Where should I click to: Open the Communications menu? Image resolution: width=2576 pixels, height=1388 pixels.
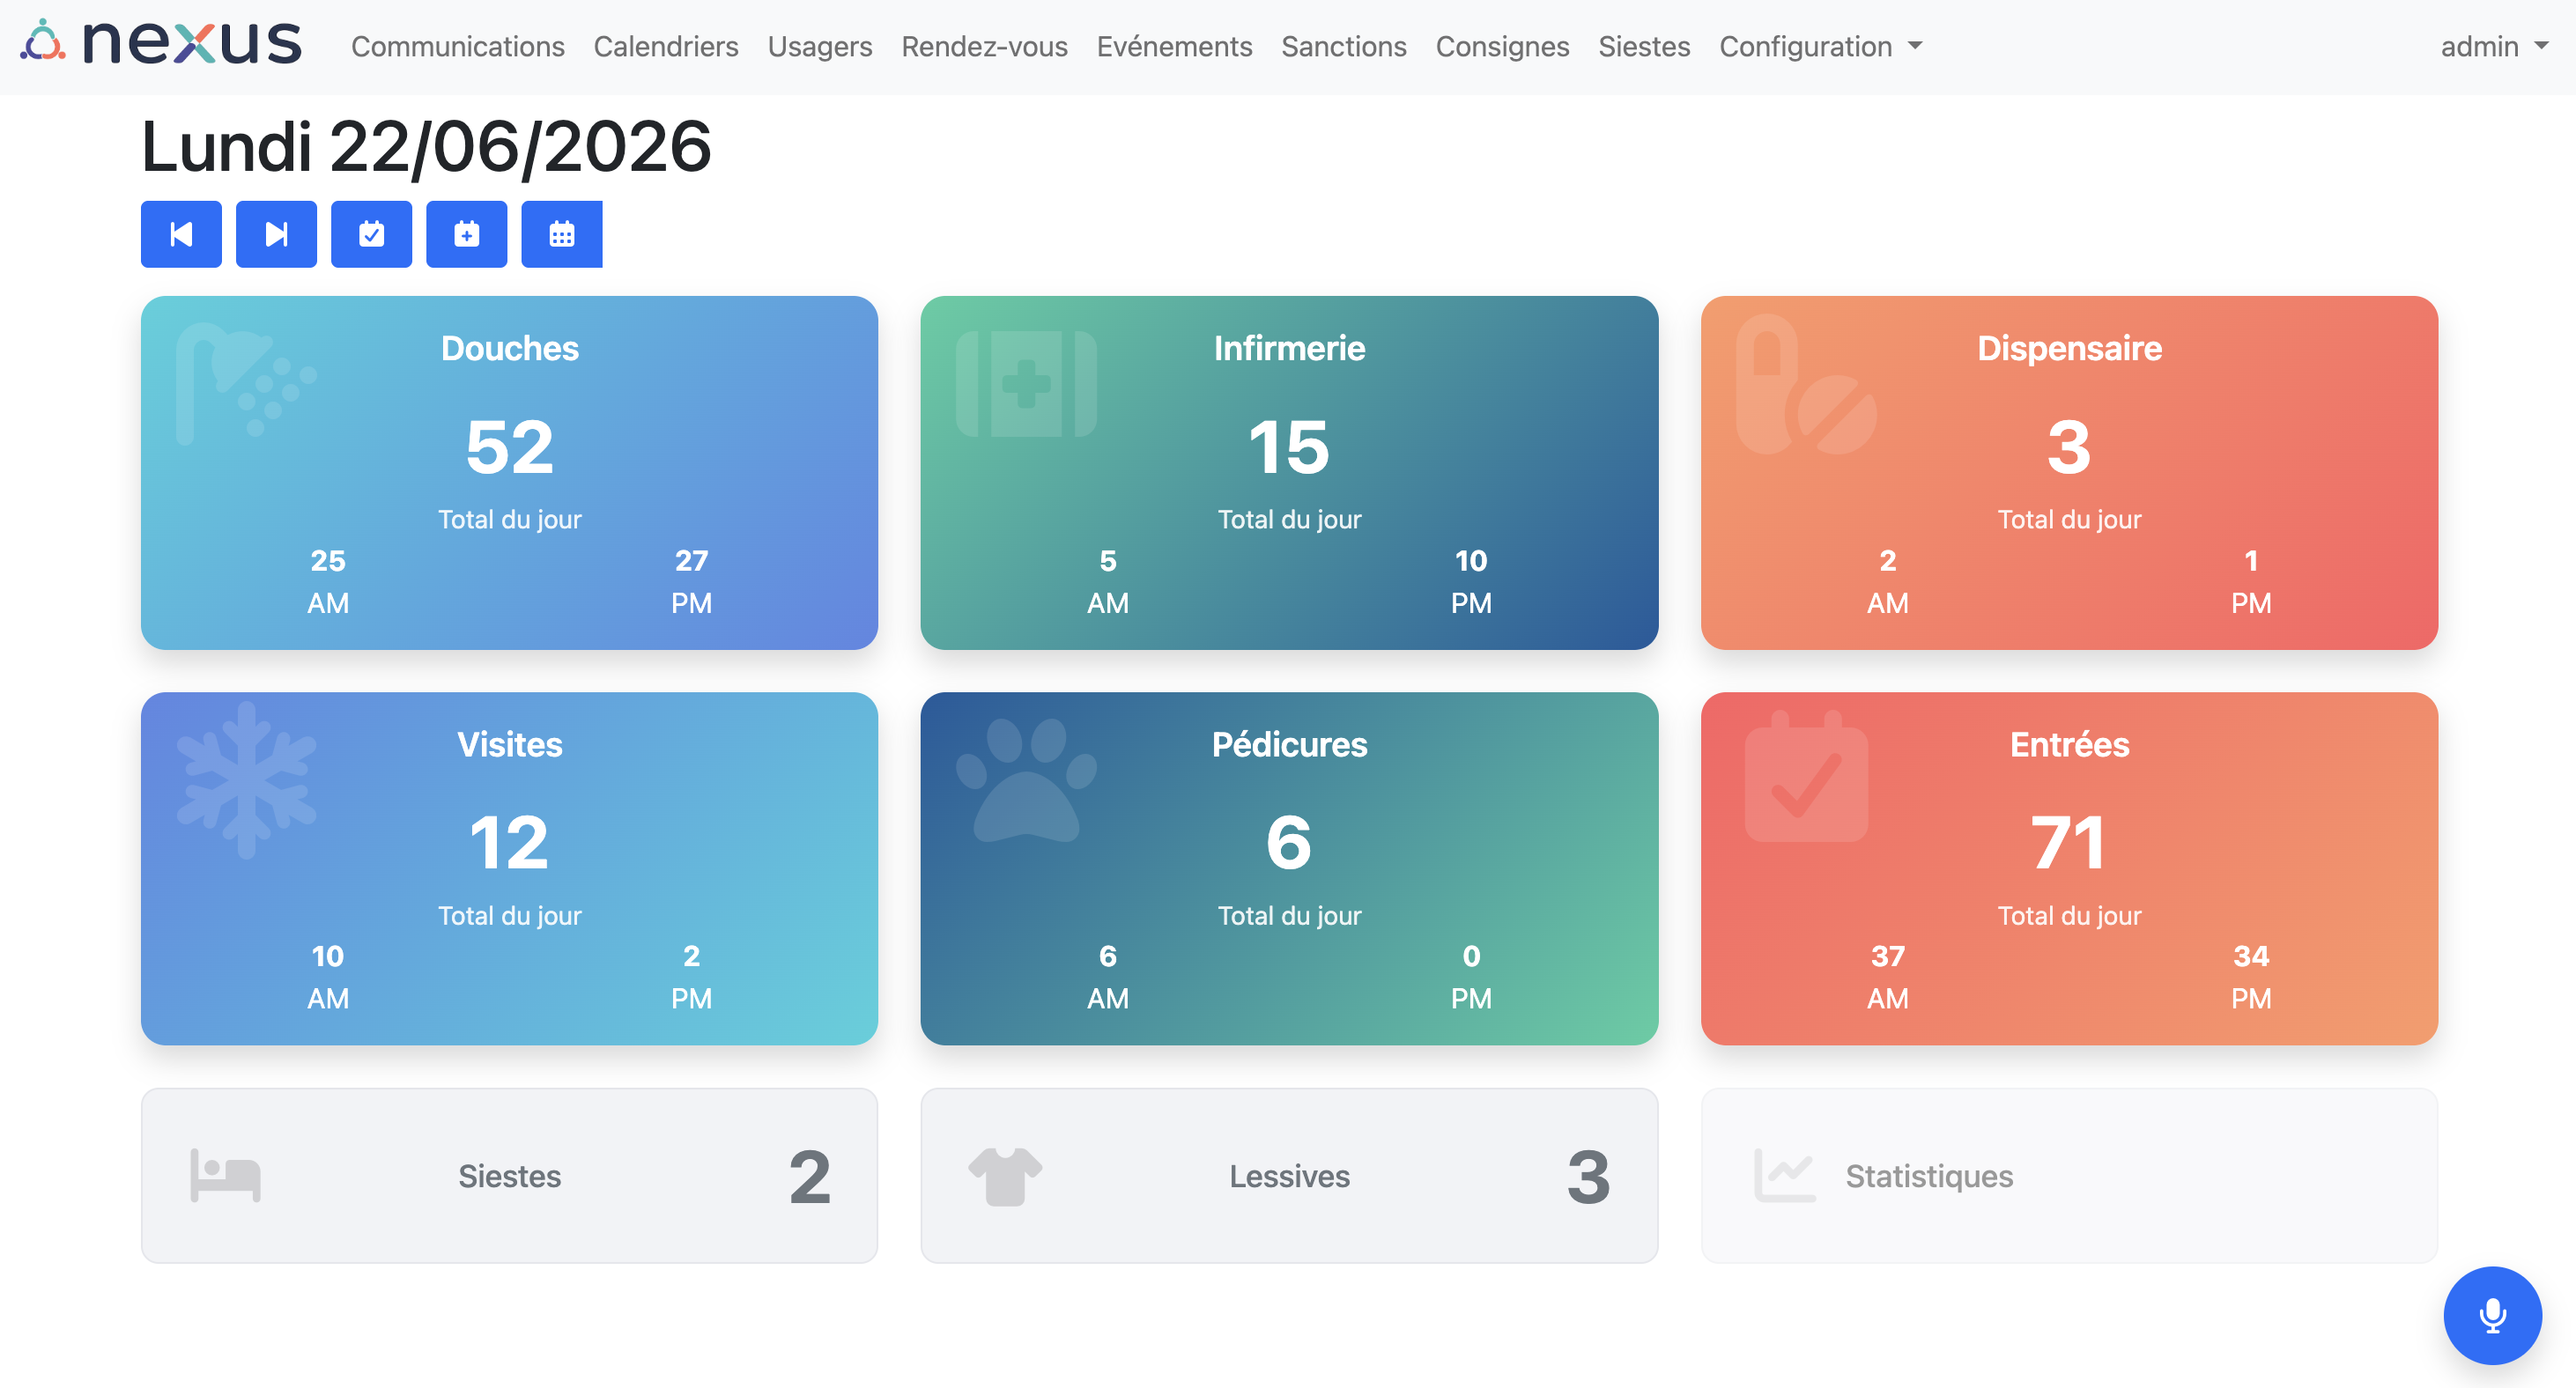click(x=458, y=46)
